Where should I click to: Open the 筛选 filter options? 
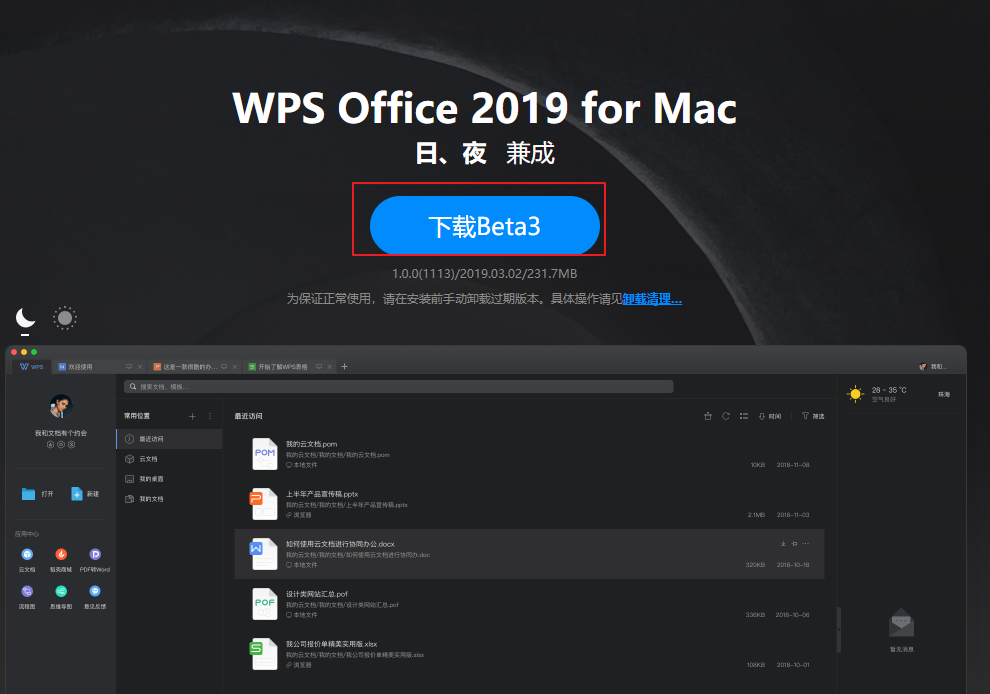[x=813, y=416]
